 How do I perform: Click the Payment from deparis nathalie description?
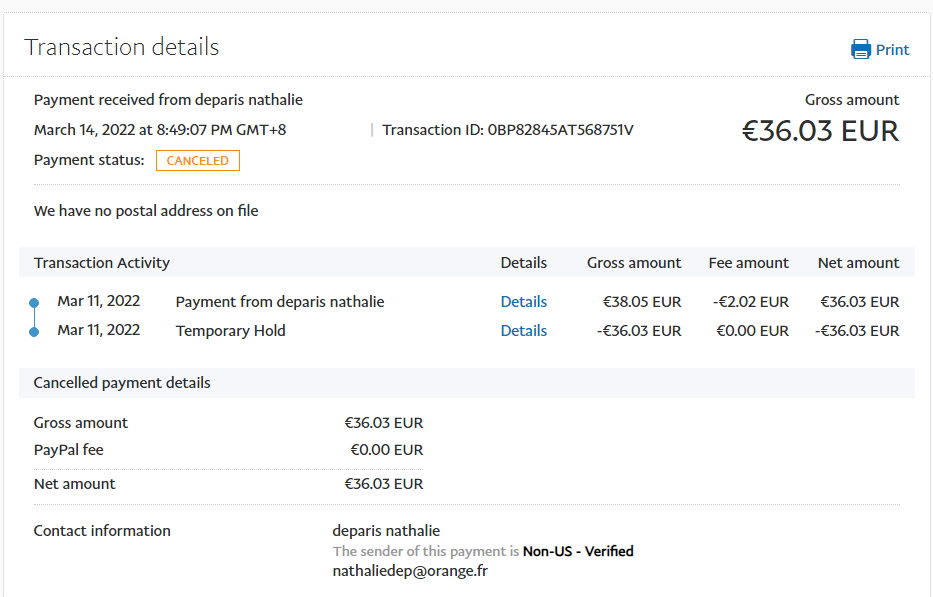point(279,302)
